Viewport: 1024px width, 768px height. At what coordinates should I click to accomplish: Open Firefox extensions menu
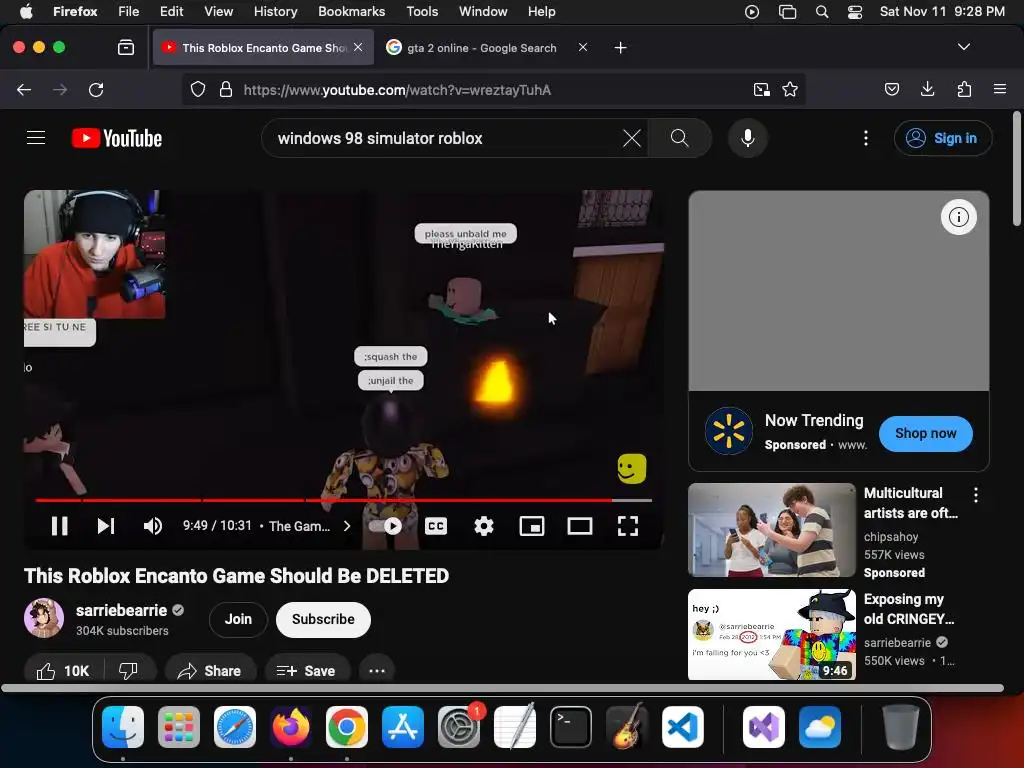[x=964, y=89]
